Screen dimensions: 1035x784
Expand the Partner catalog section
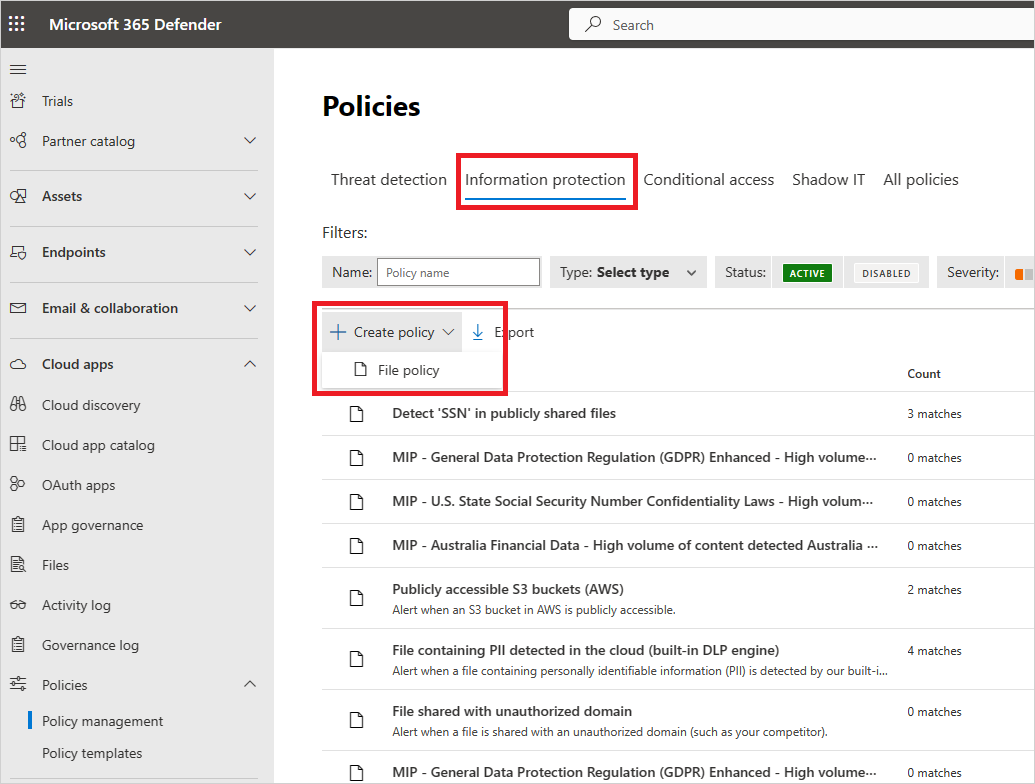pos(250,141)
